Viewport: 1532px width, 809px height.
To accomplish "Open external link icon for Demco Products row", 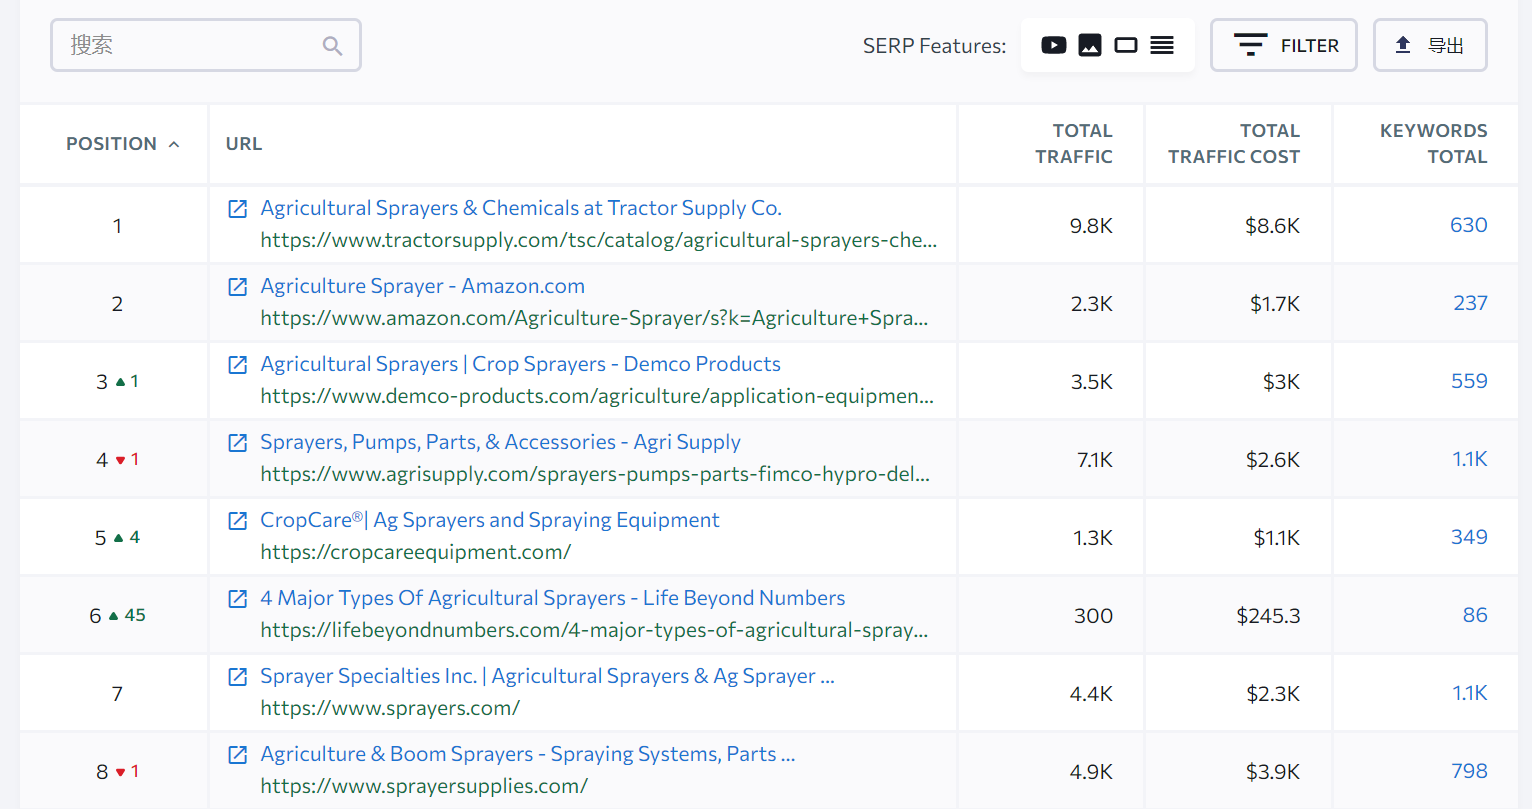I will coord(238,364).
